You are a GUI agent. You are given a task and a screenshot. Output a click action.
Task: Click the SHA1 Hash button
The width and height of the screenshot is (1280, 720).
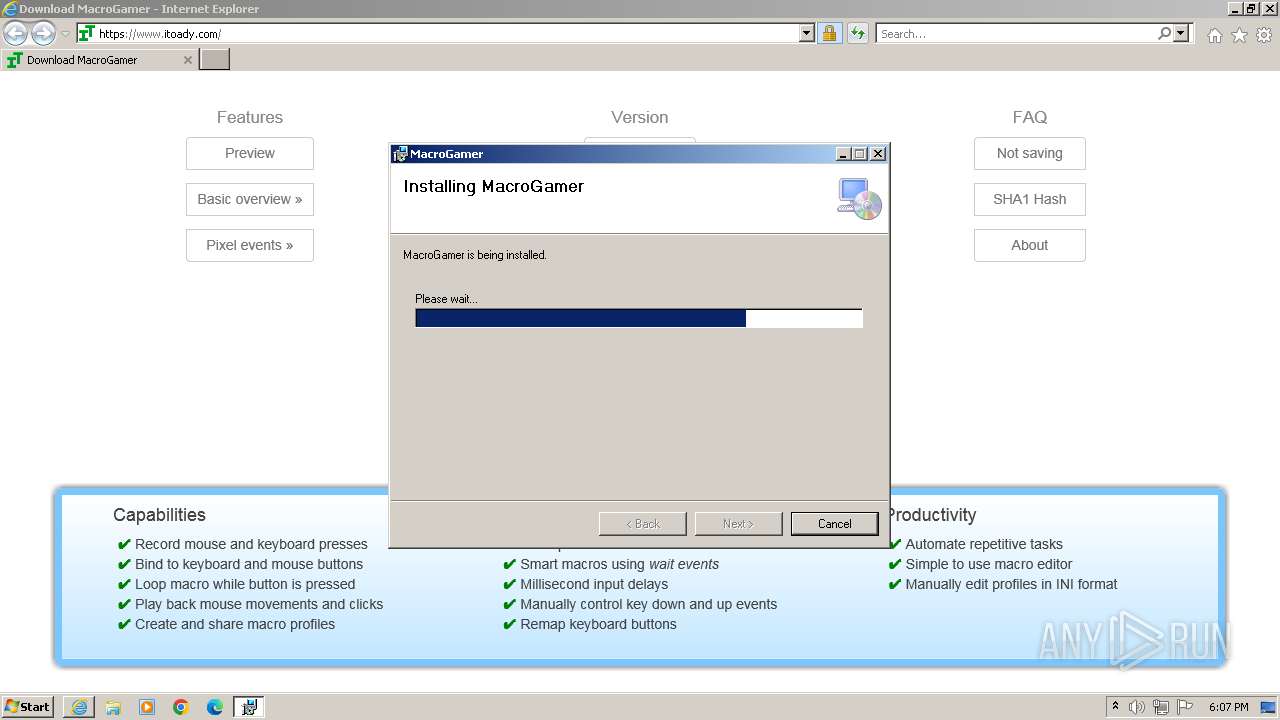click(x=1030, y=199)
